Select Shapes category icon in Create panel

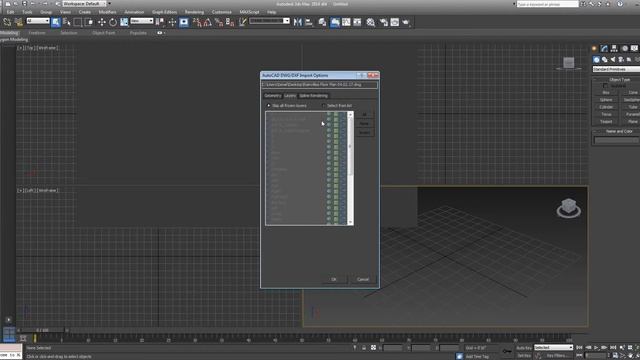604,60
